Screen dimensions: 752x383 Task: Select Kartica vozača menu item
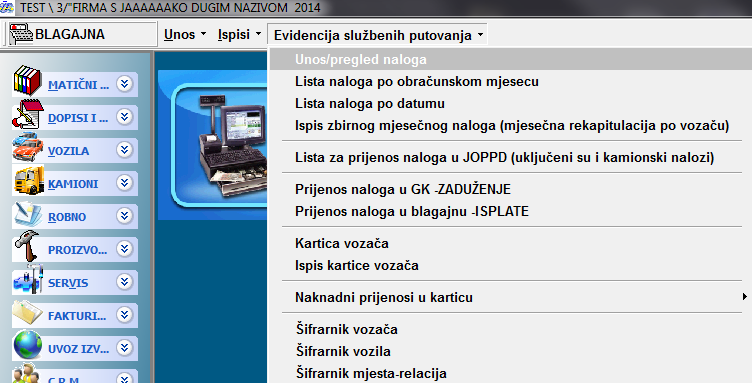coord(342,244)
